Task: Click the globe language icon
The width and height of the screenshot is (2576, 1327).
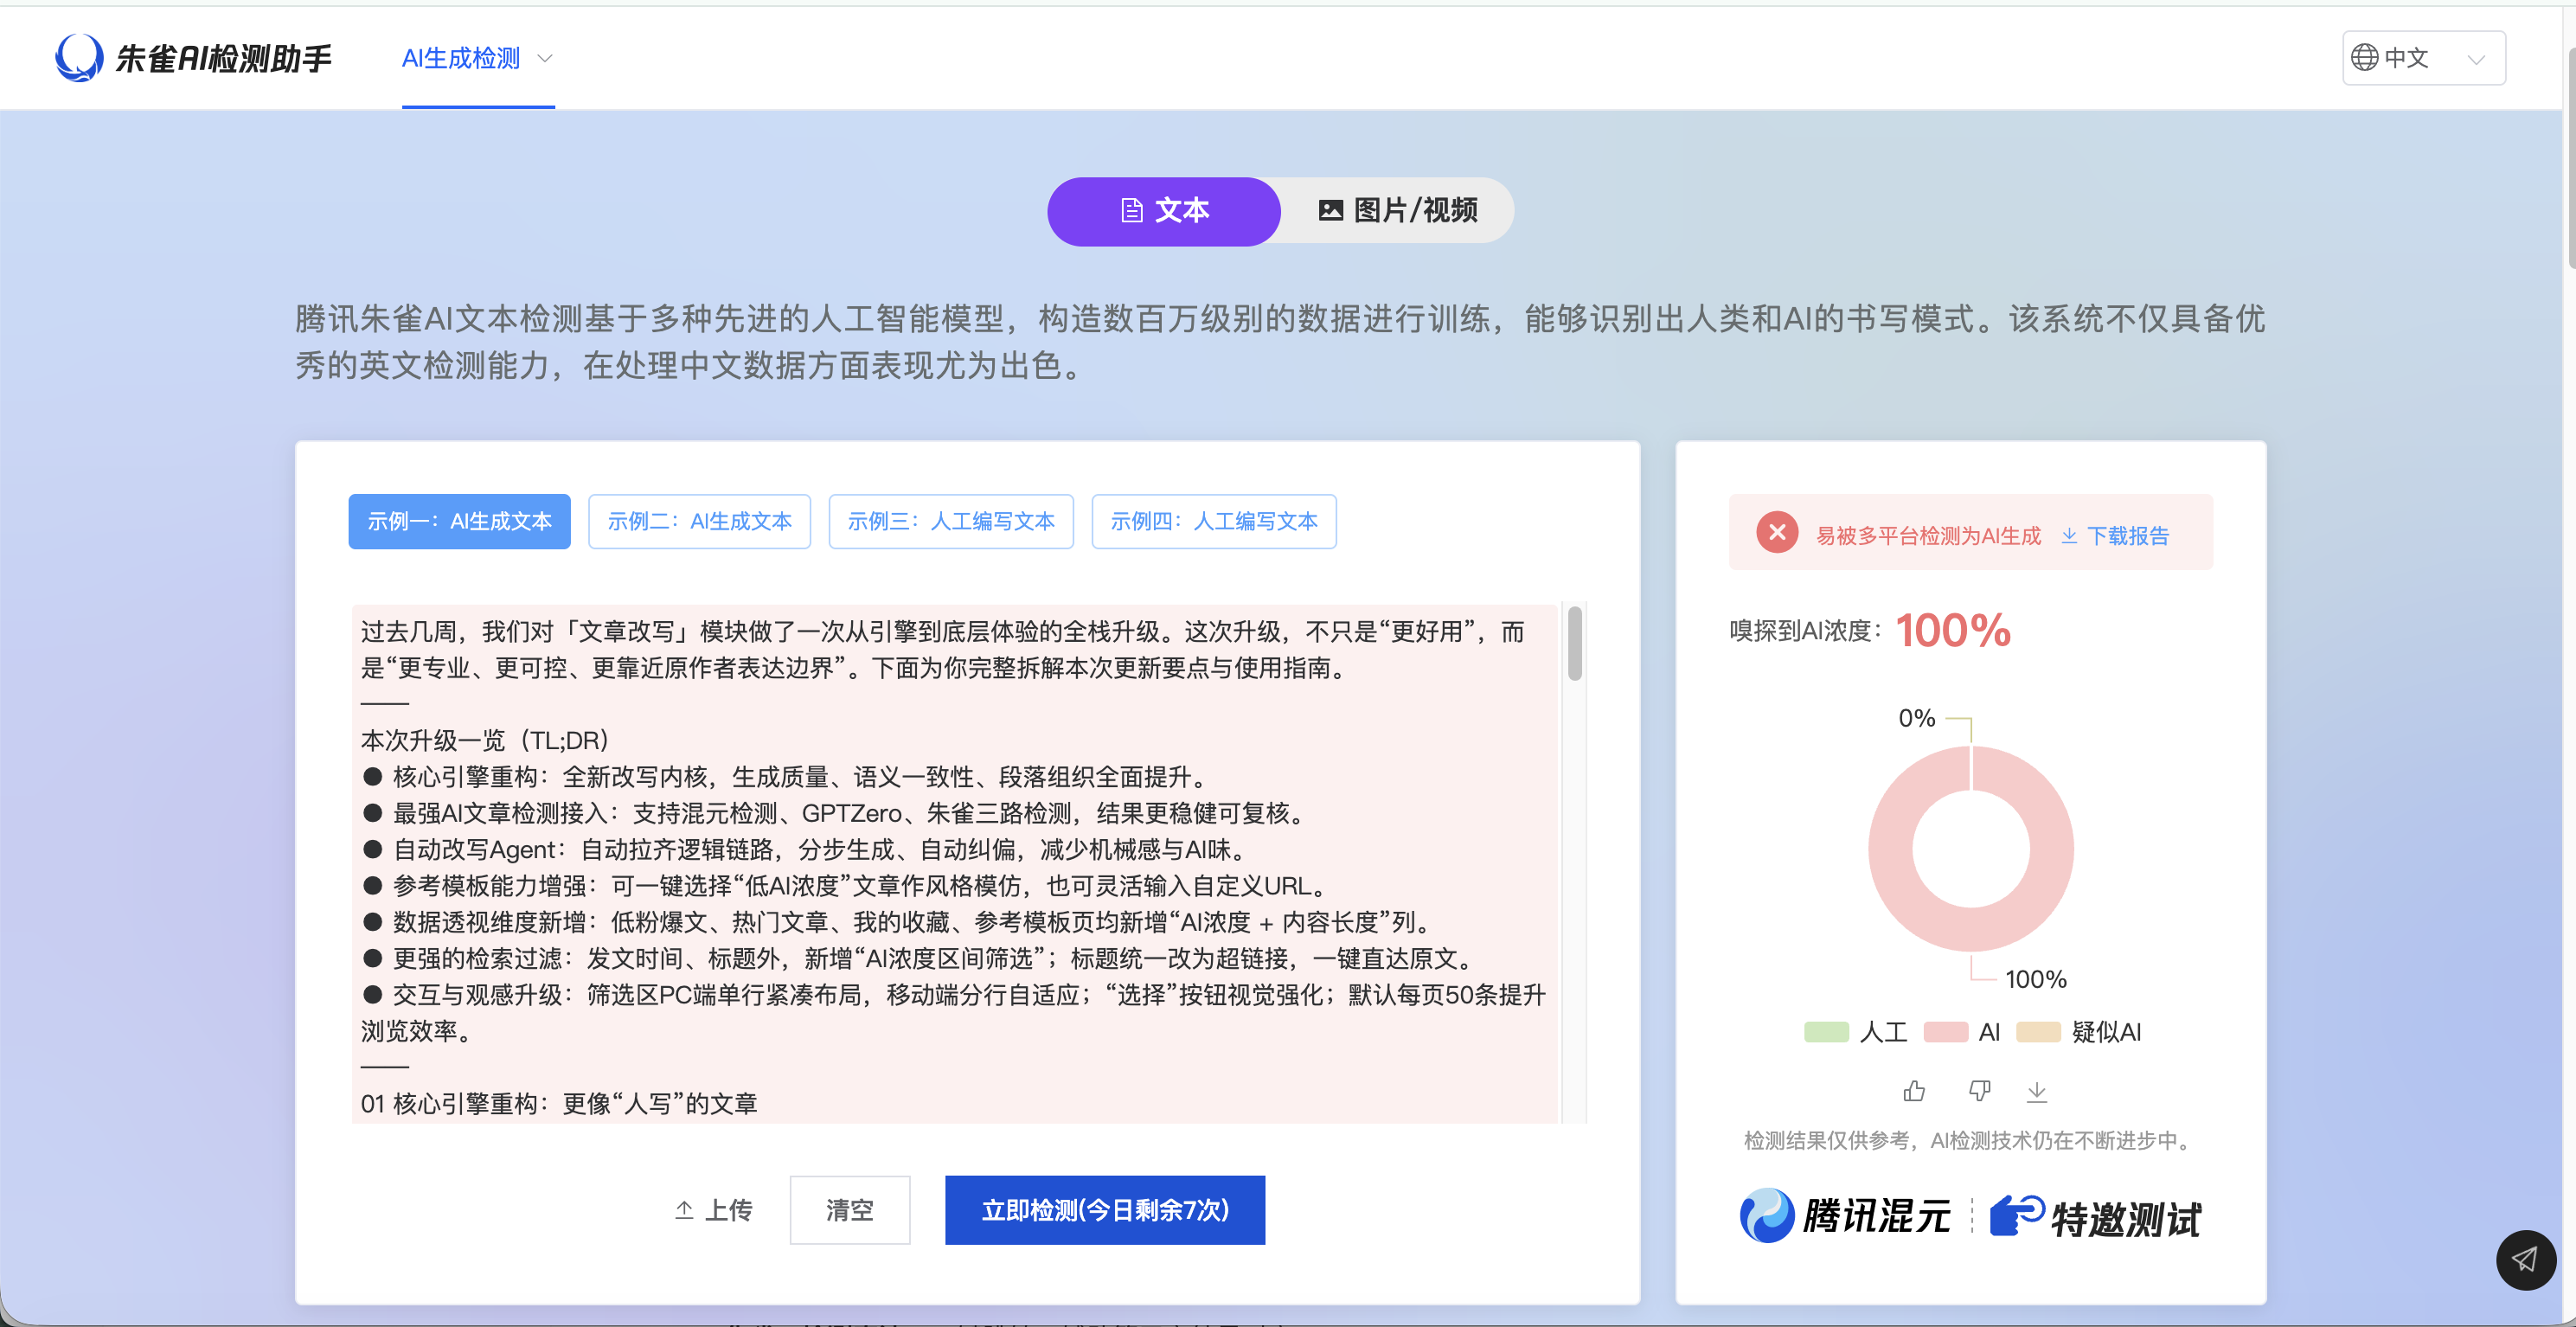Action: [2364, 58]
